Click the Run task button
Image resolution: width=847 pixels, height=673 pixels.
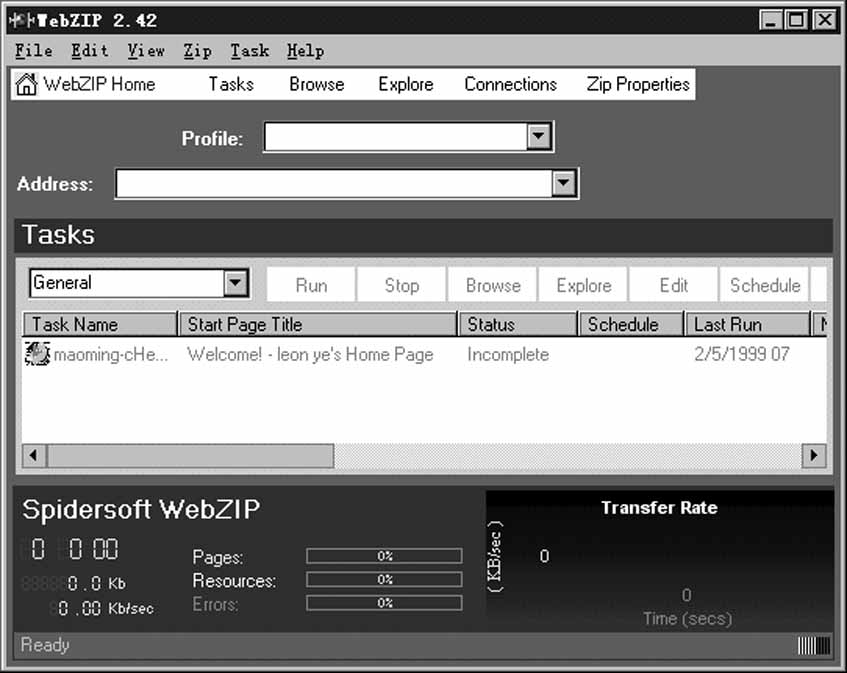click(311, 285)
